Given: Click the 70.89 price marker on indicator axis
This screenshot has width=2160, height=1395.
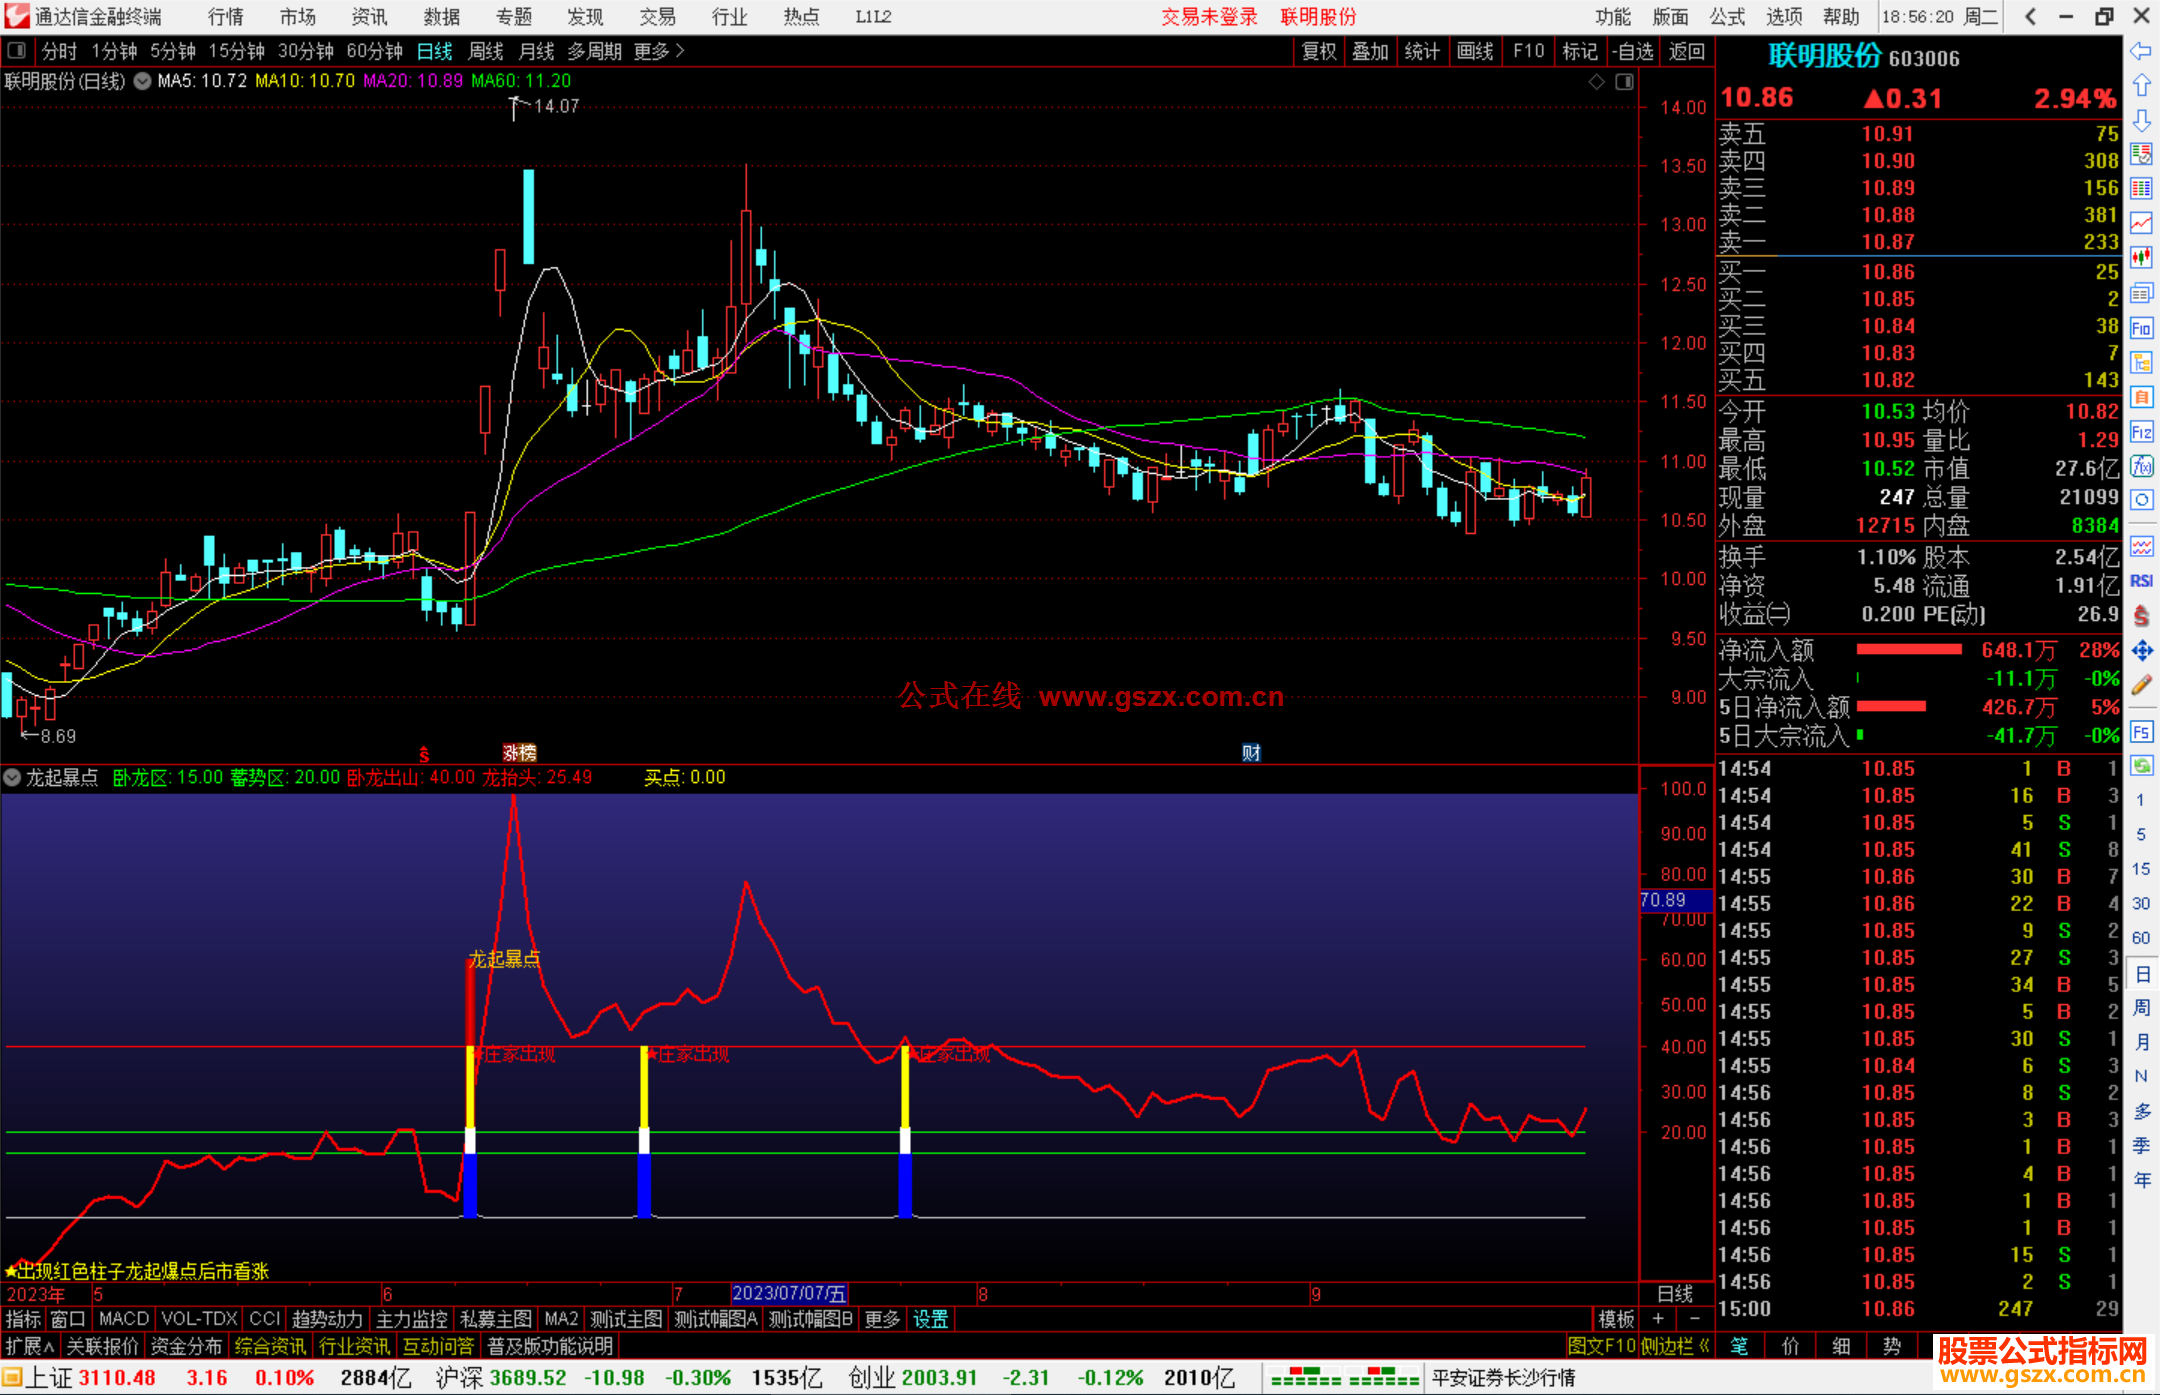Looking at the screenshot, I should coord(1677,900).
